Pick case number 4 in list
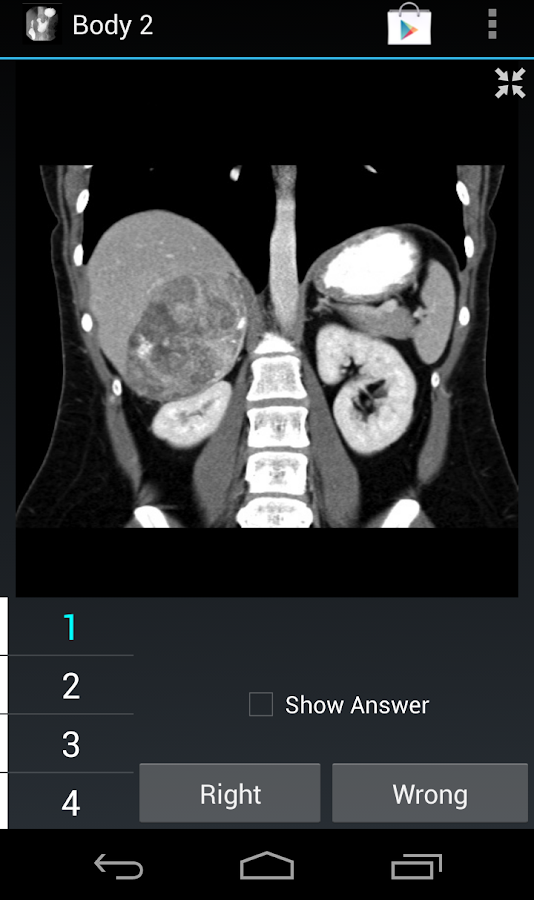Viewport: 534px width, 900px height. [x=70, y=801]
